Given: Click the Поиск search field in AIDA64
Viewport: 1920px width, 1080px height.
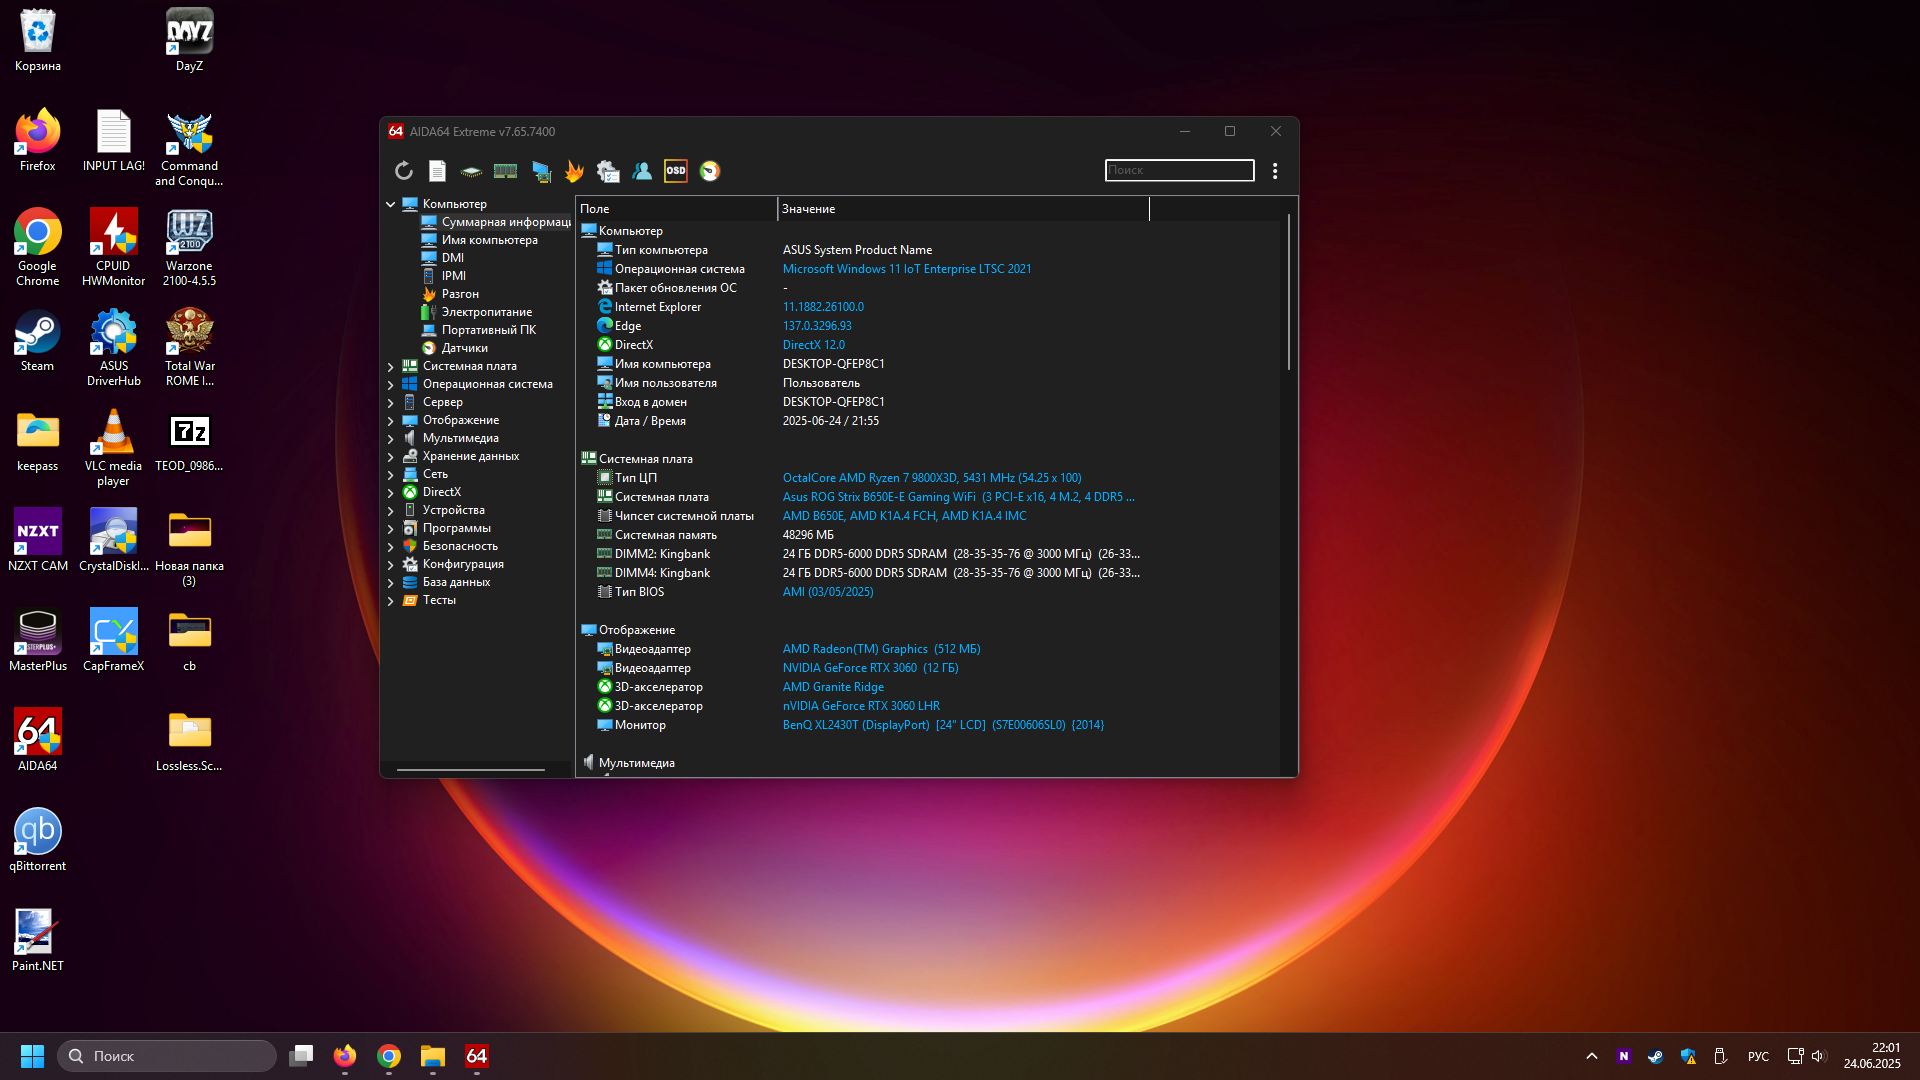Looking at the screenshot, I should pyautogui.click(x=1179, y=170).
